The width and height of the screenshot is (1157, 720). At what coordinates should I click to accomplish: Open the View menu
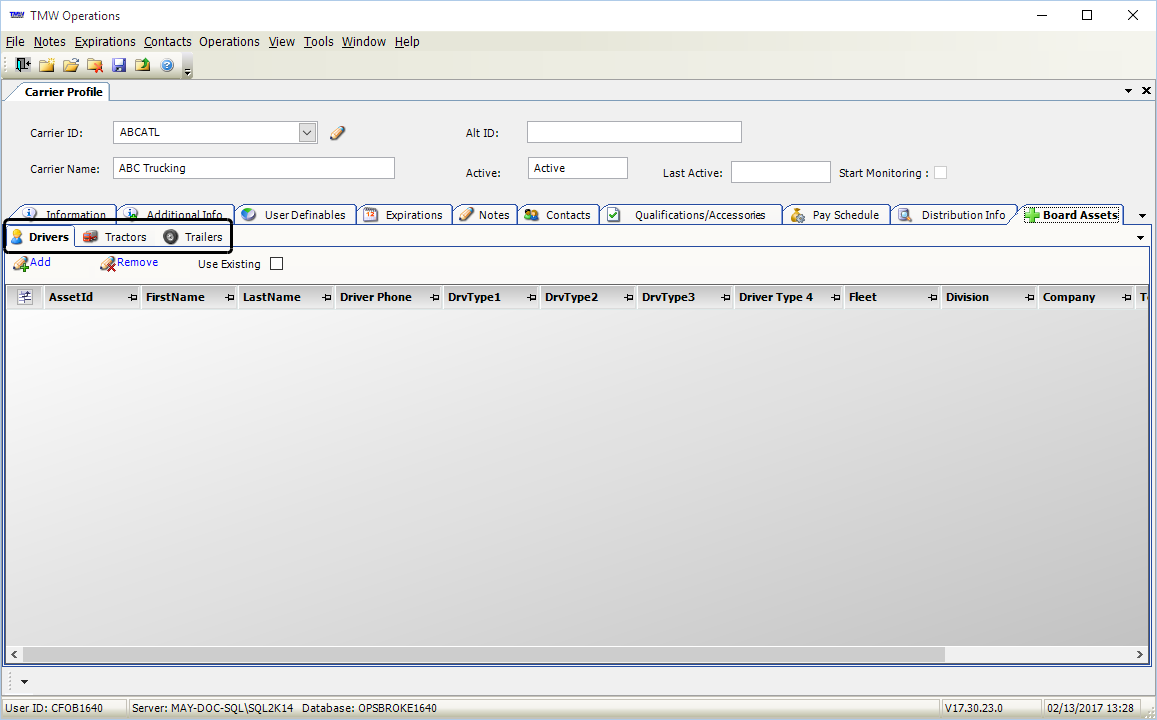click(282, 42)
